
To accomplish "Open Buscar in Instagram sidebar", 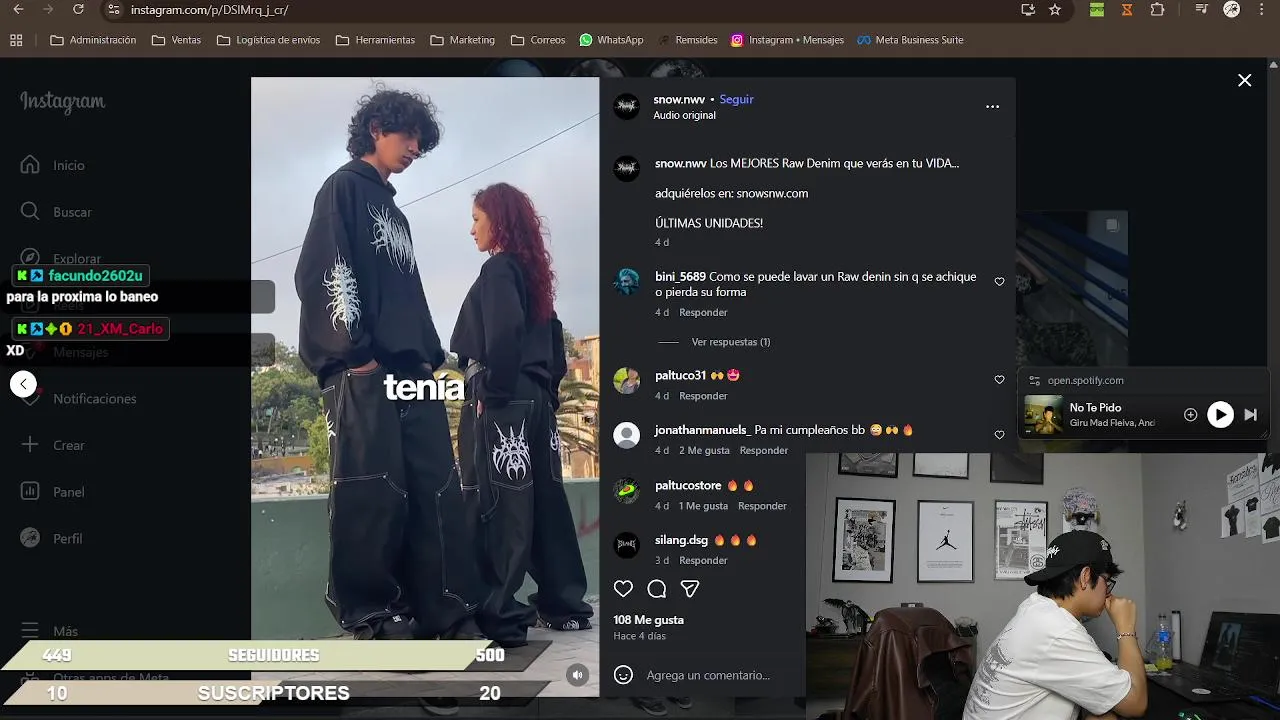I will click(x=58, y=212).
